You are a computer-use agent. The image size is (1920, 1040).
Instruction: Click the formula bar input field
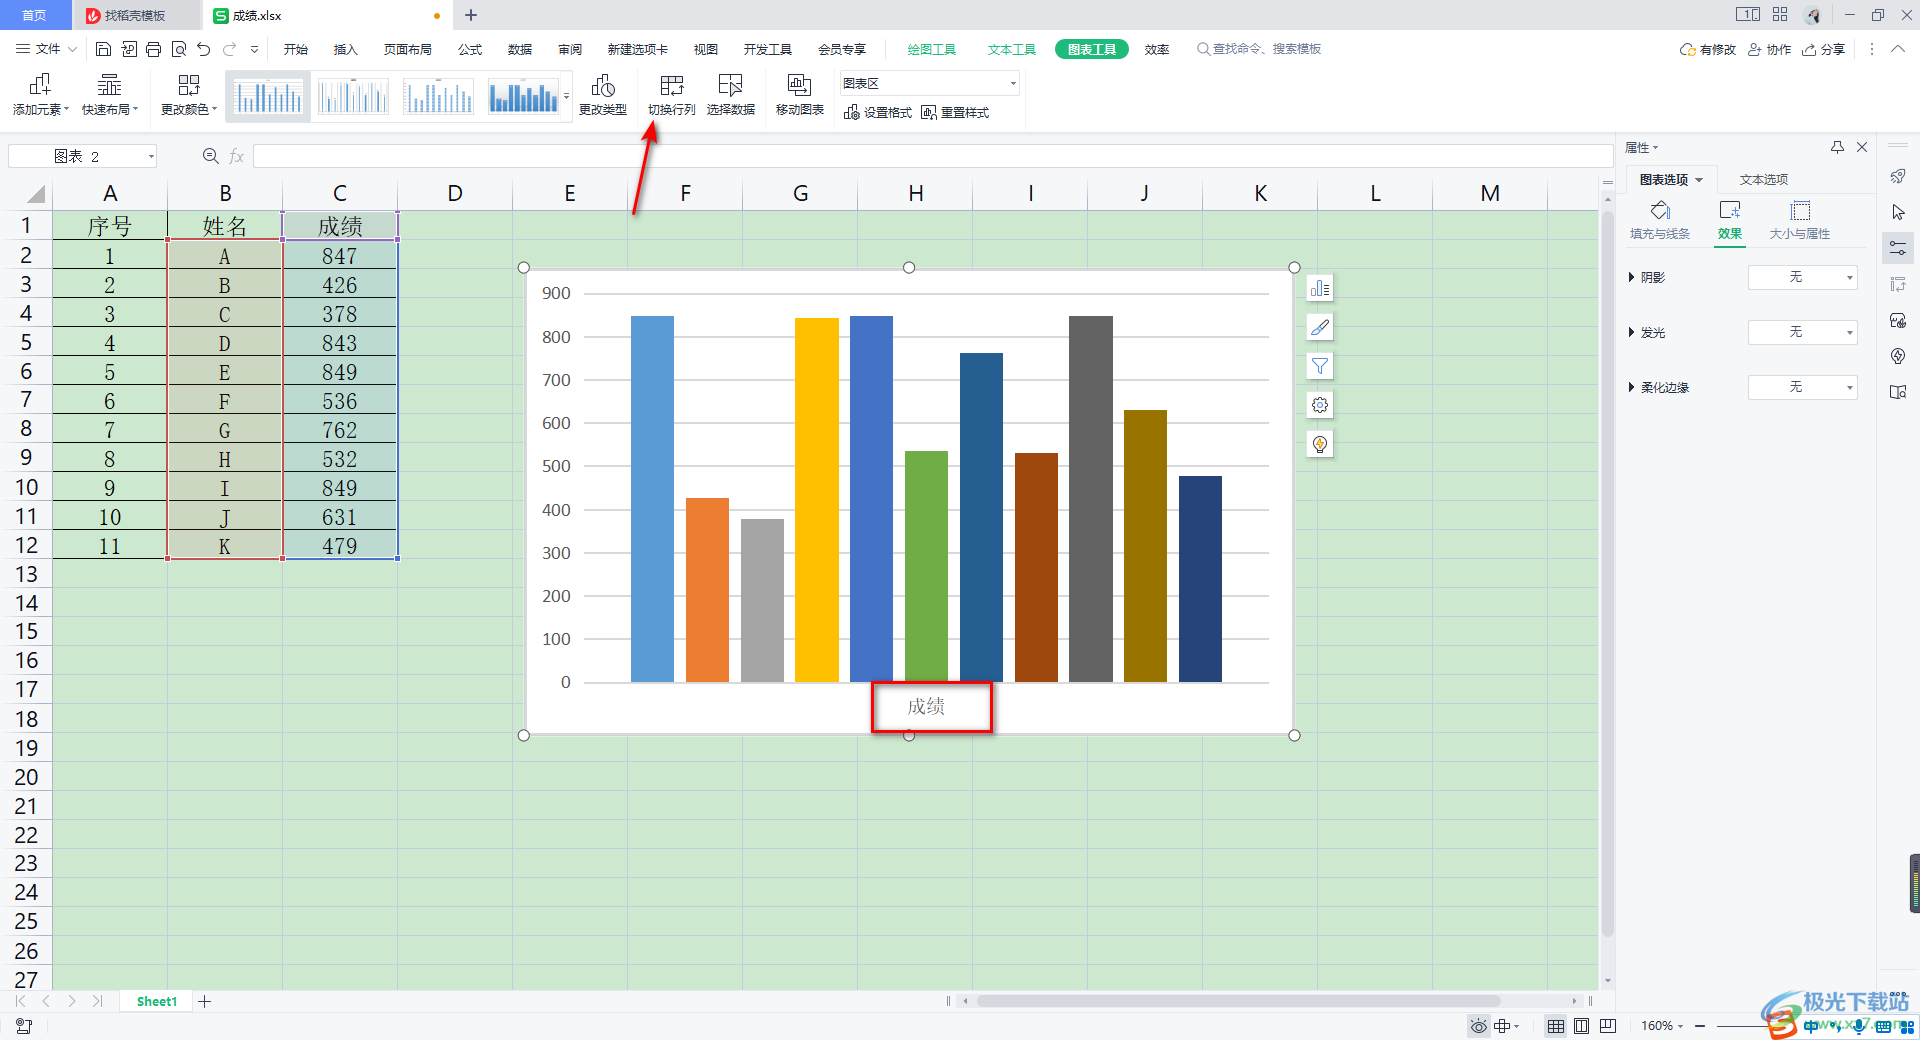[932, 156]
